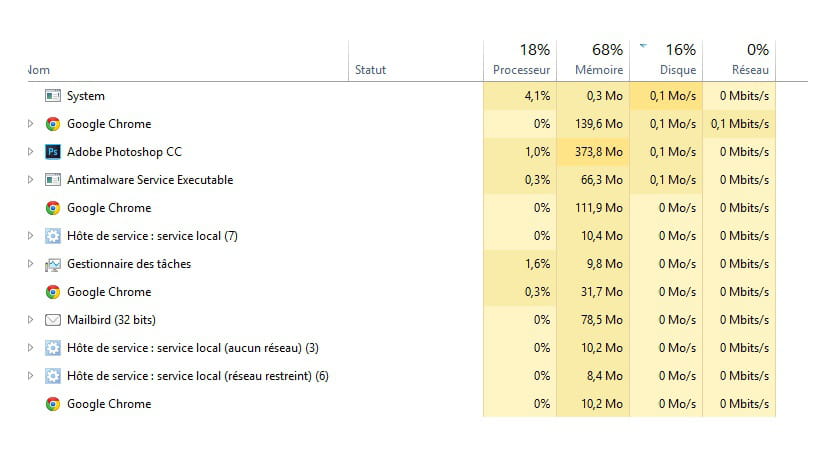Click the gear icon for service local (7)

coord(53,236)
